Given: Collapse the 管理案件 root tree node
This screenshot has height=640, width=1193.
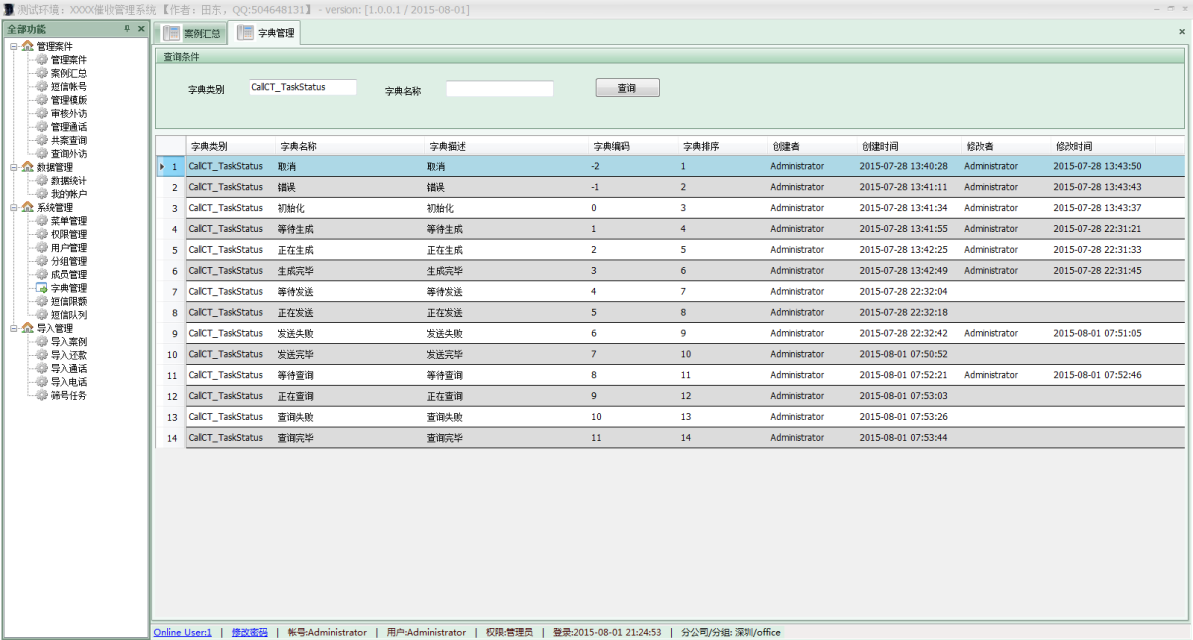Looking at the screenshot, I should (x=13, y=47).
